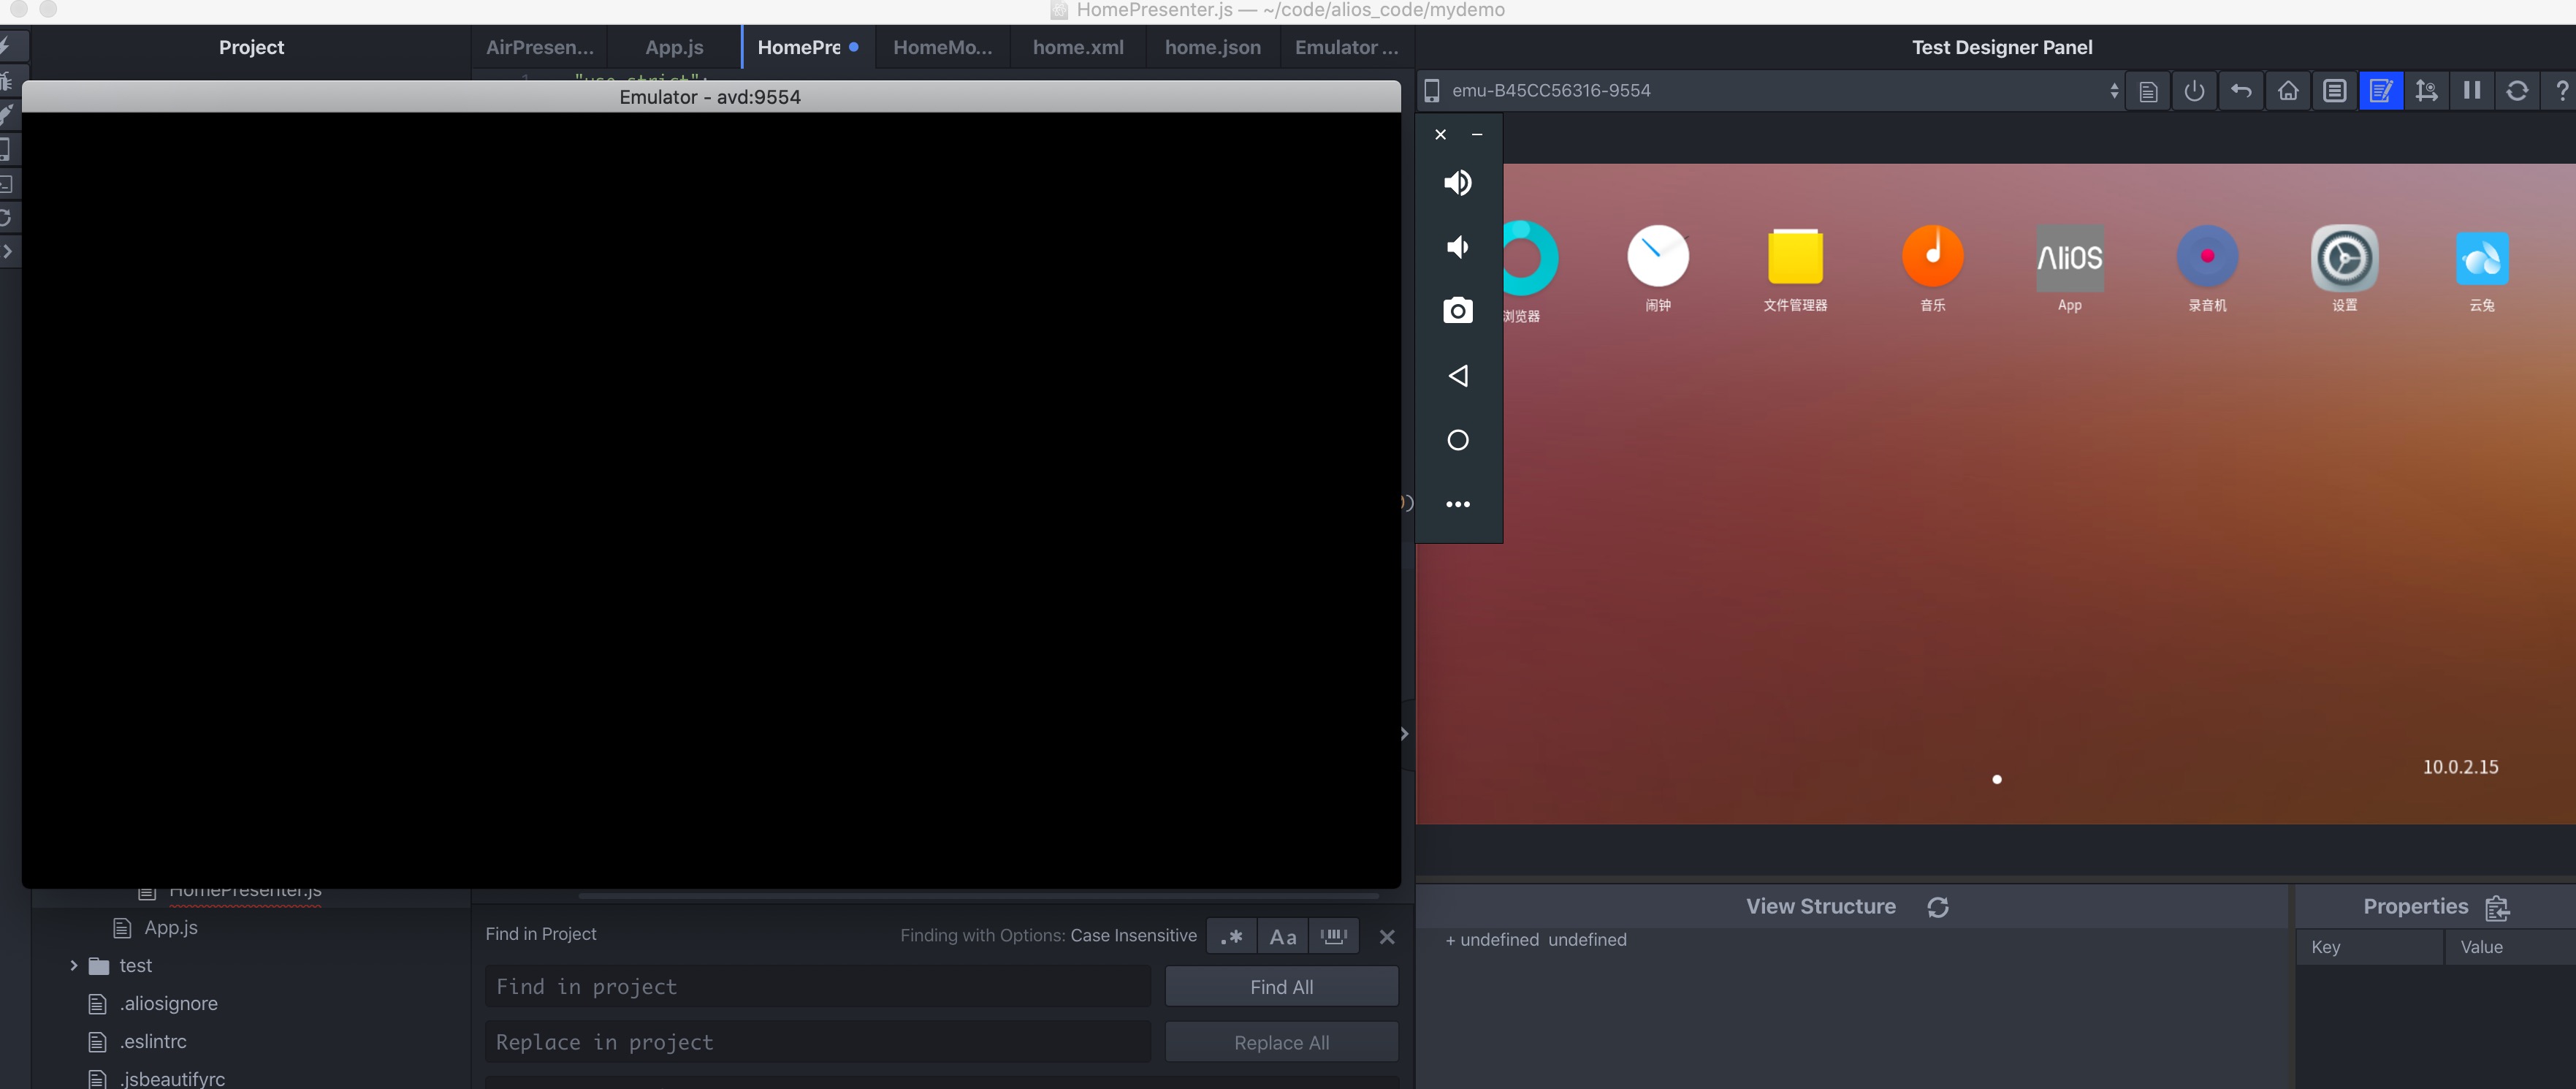Click the volume up icon in emulator controls
Image resolution: width=2576 pixels, height=1089 pixels.
[x=1458, y=183]
